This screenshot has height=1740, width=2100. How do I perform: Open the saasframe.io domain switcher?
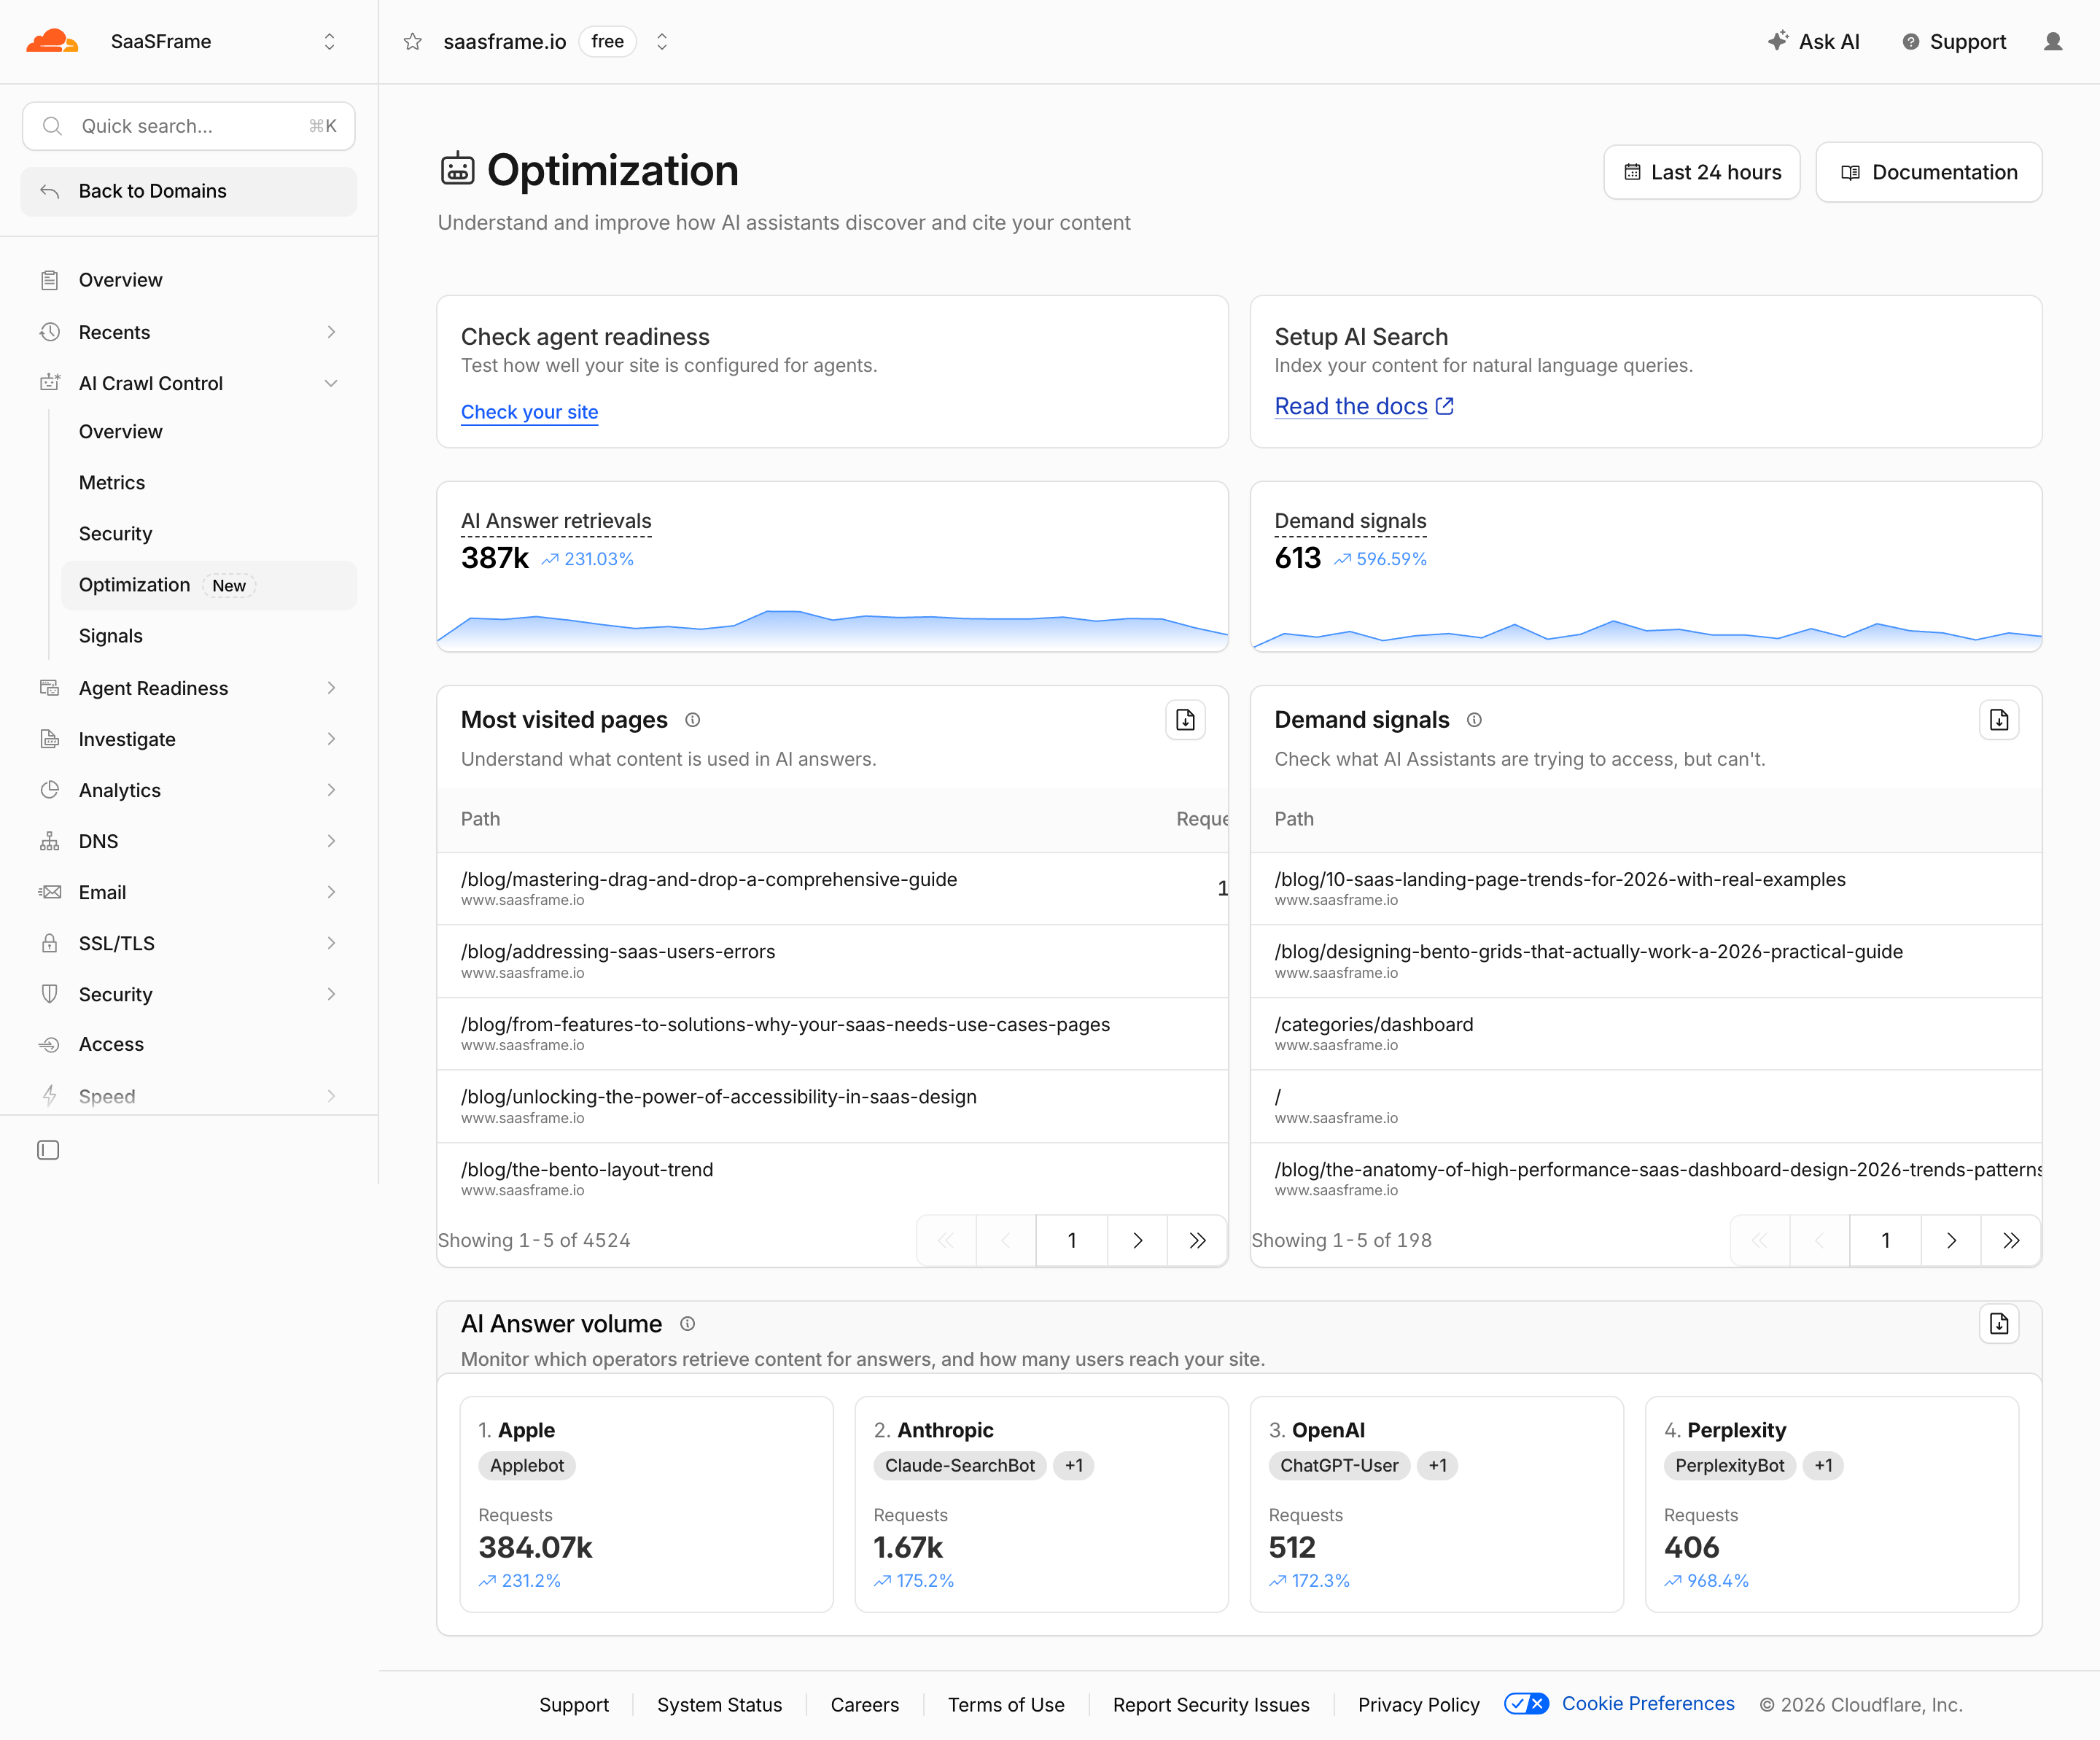(661, 42)
